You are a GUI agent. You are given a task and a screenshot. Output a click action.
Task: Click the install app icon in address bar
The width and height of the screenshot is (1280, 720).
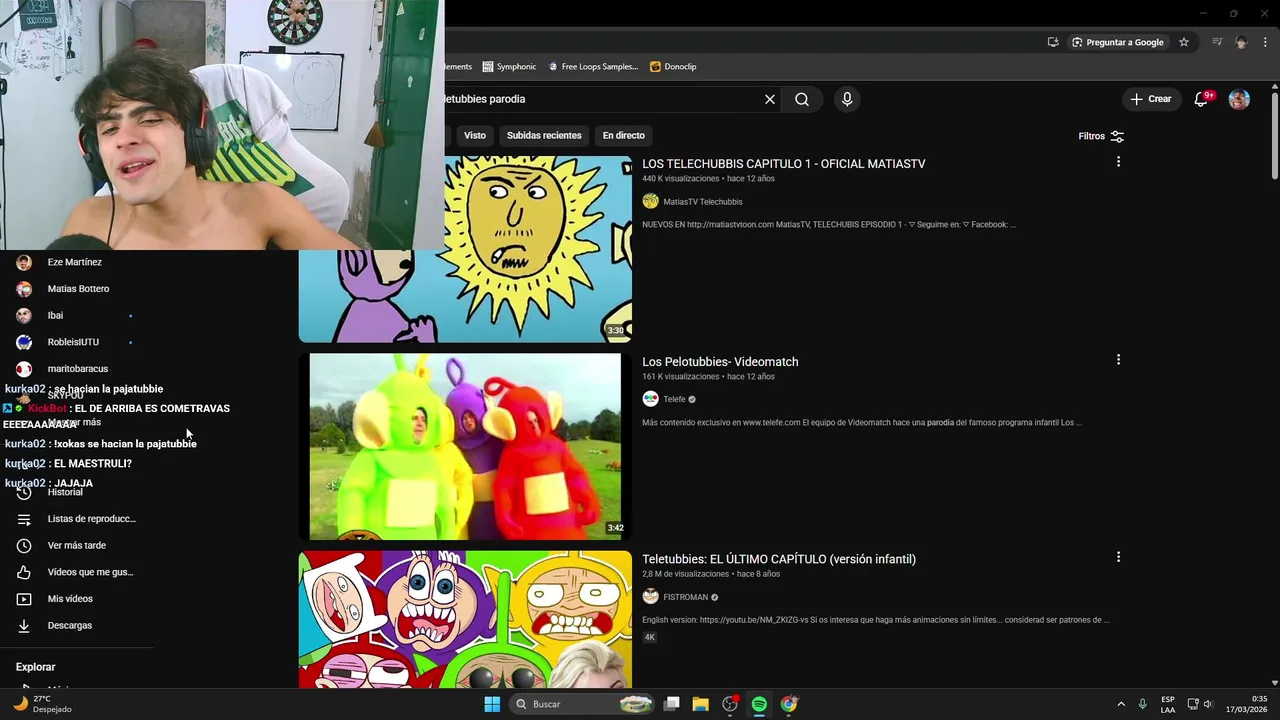pos(1053,42)
